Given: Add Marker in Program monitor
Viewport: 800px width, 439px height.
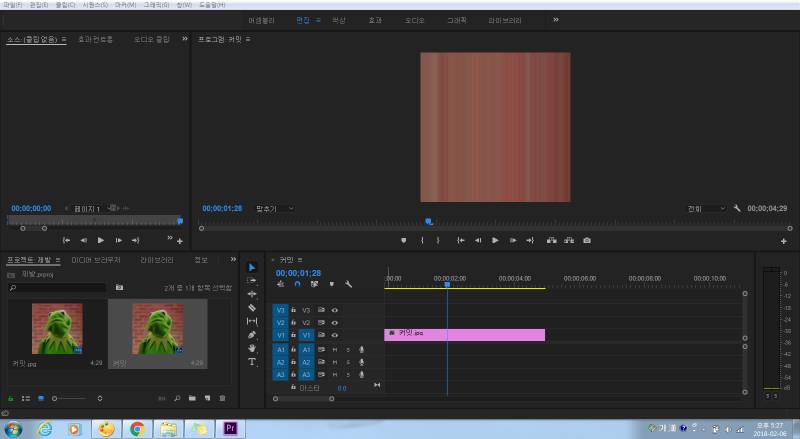Looking at the screenshot, I should tap(404, 240).
